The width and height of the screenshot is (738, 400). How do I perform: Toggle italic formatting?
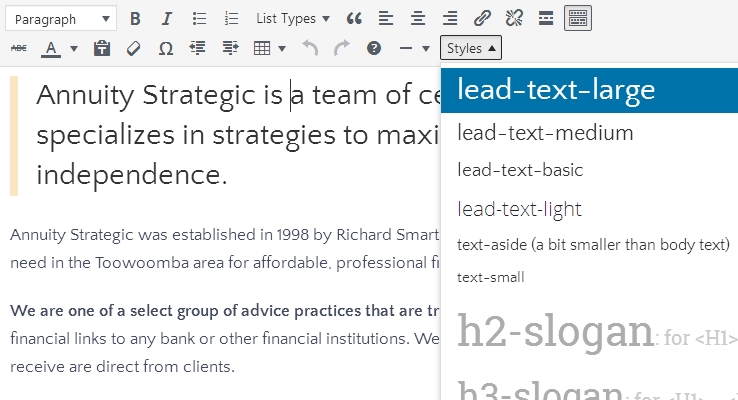pos(167,19)
